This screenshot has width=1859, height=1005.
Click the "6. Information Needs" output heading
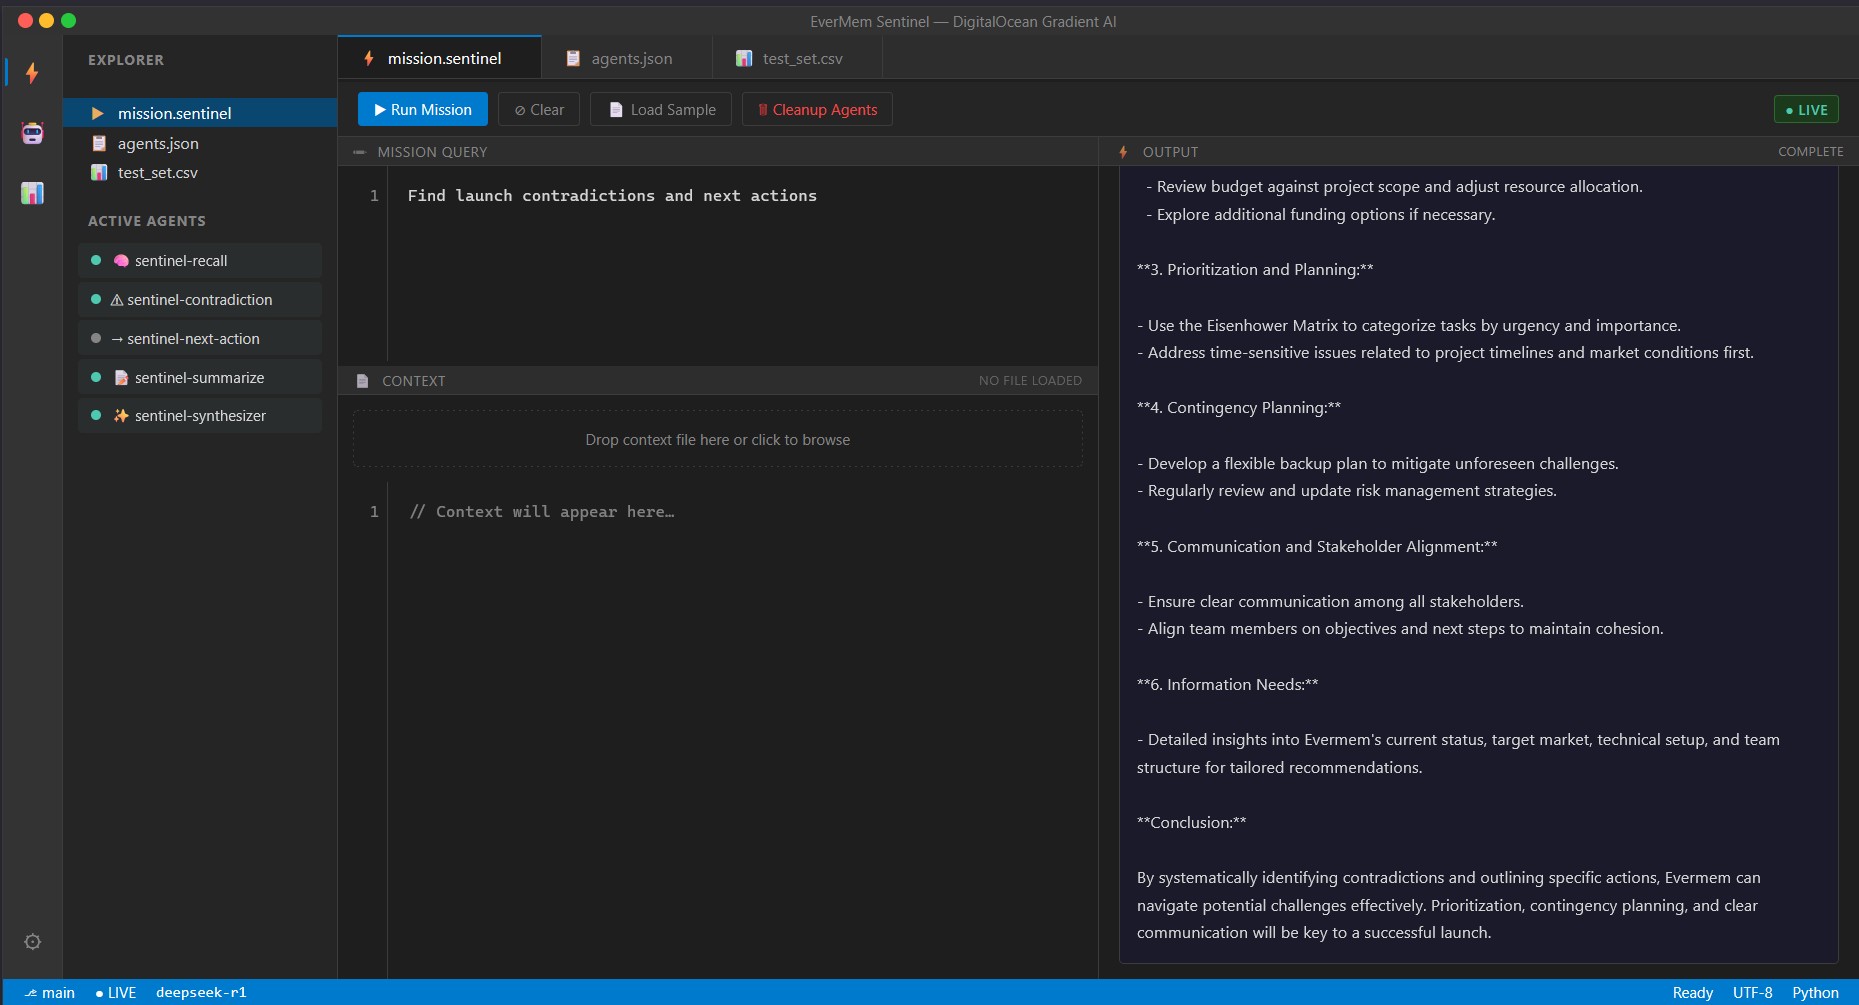pyautogui.click(x=1227, y=685)
